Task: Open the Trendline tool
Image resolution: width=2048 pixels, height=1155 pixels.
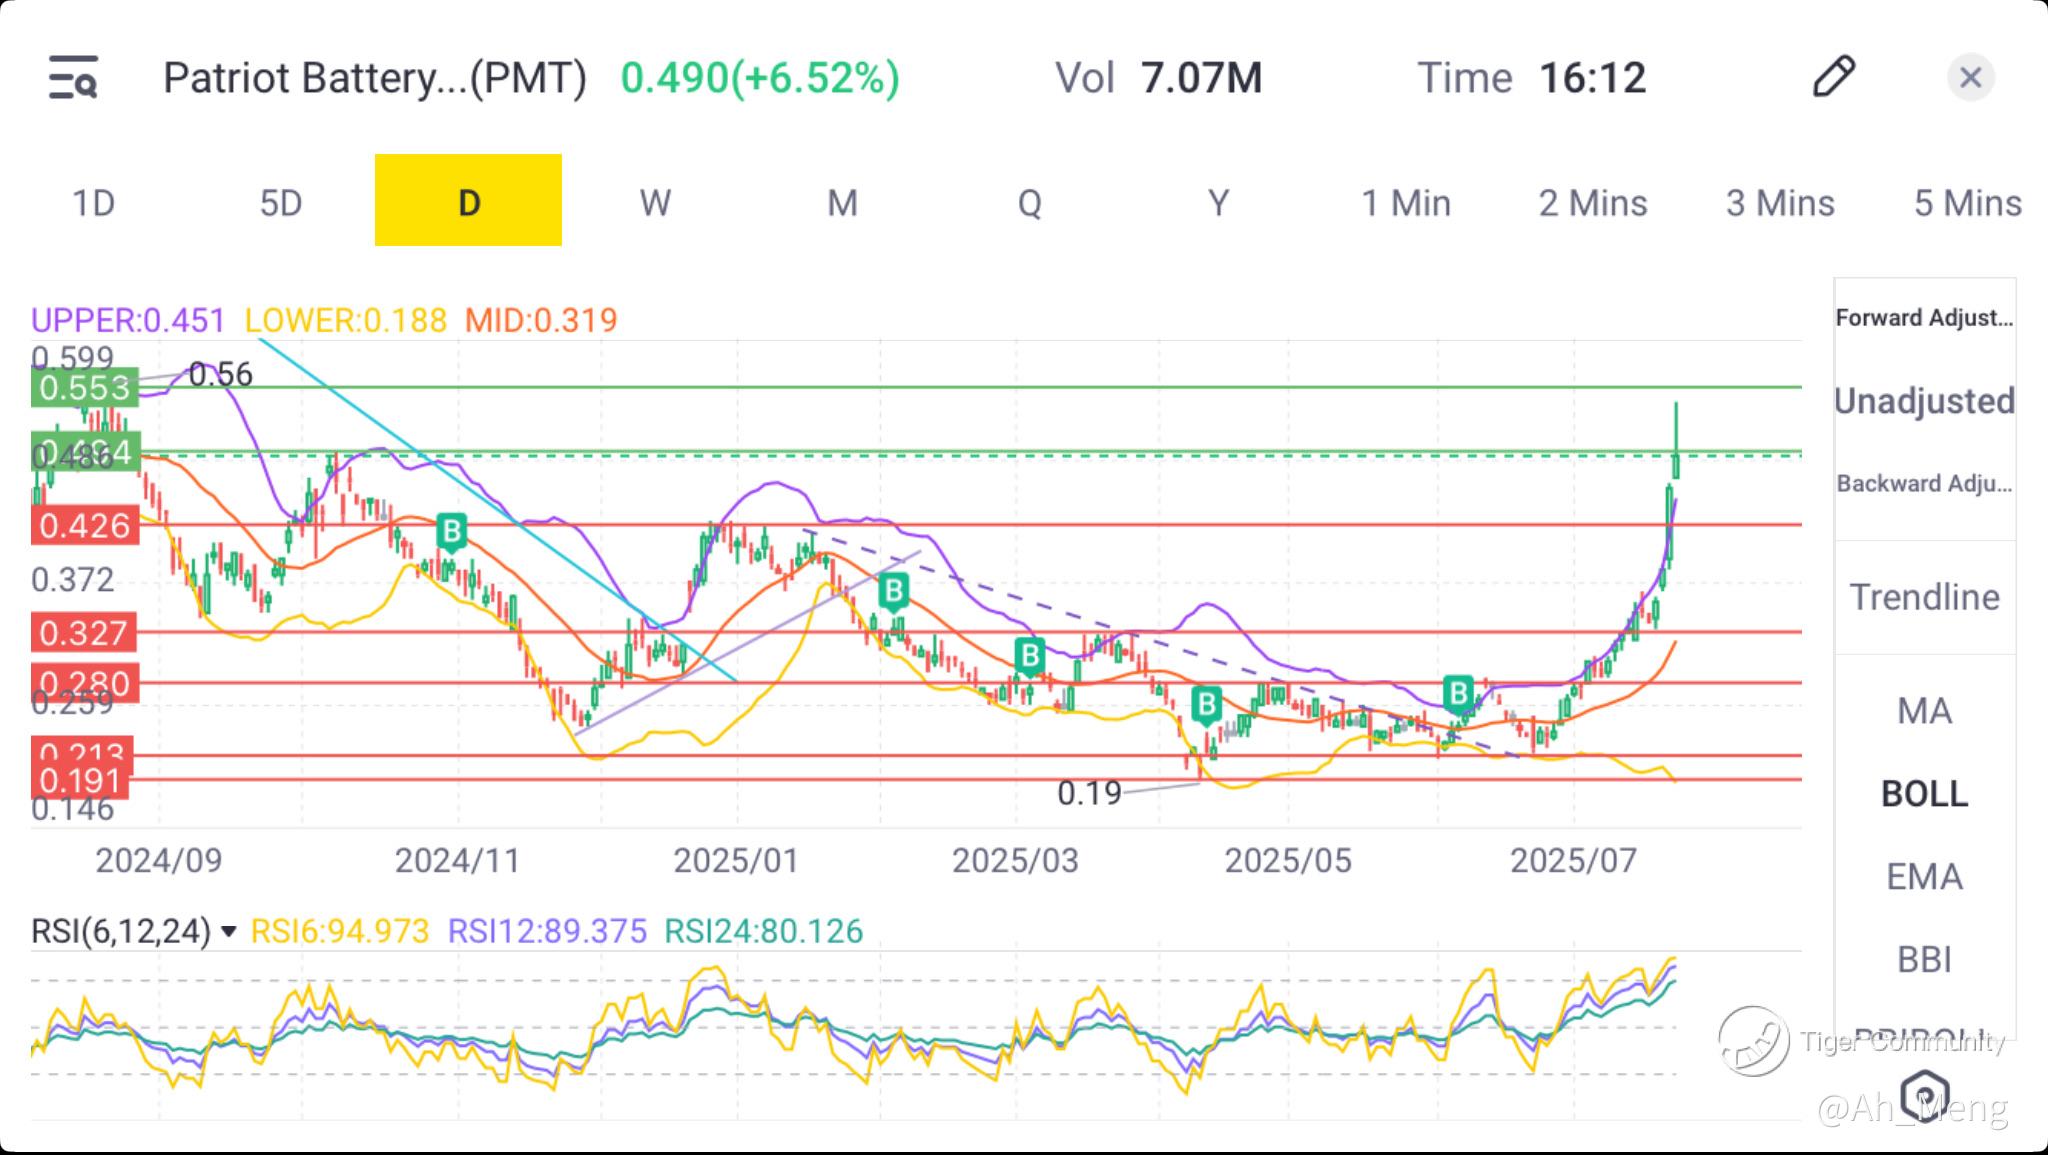Action: click(1923, 597)
